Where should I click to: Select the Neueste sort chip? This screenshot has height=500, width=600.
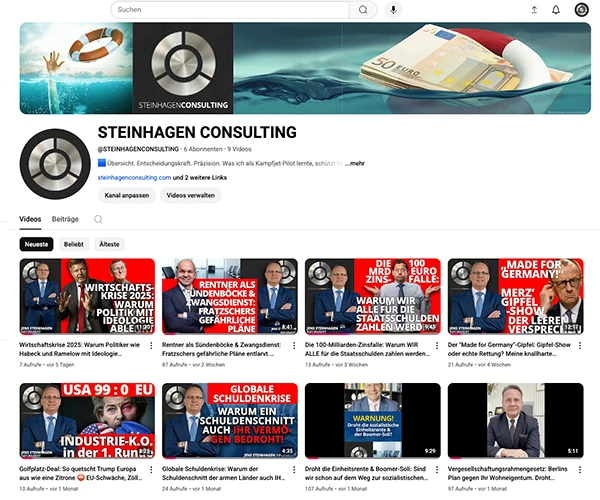36,244
